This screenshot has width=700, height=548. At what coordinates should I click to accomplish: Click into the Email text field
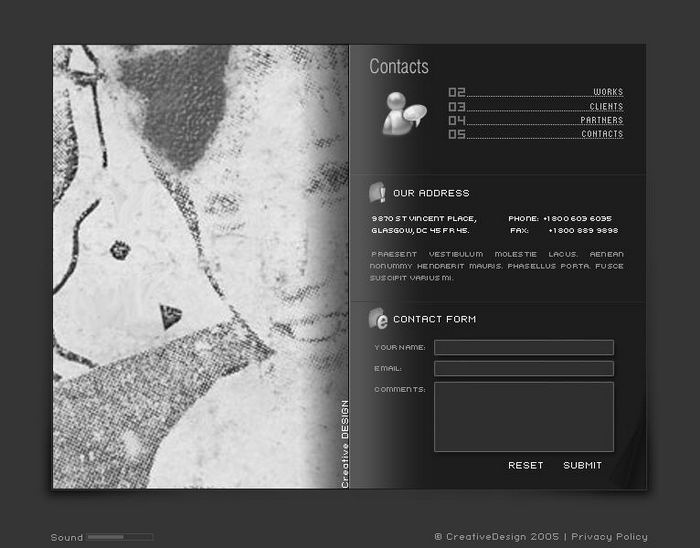[x=523, y=369]
